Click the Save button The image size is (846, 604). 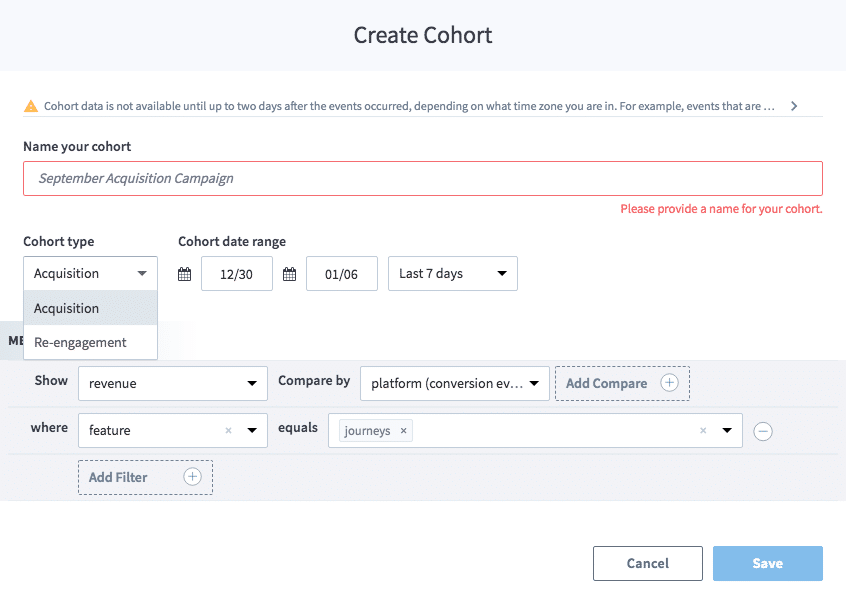coord(767,563)
